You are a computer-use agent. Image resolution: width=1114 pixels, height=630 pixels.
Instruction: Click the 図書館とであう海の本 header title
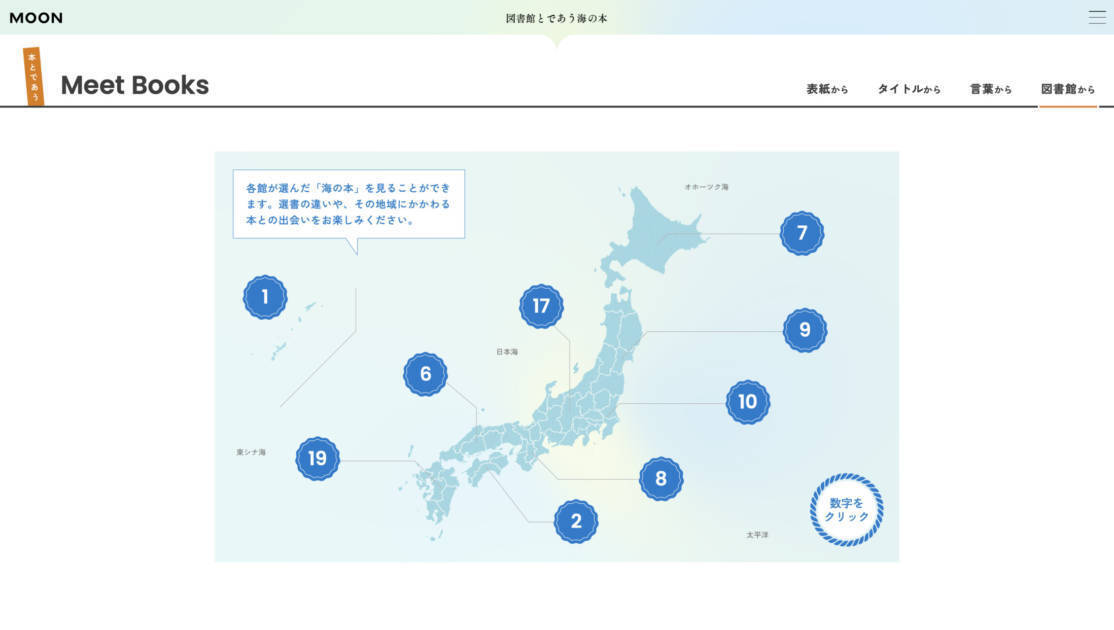pos(556,18)
